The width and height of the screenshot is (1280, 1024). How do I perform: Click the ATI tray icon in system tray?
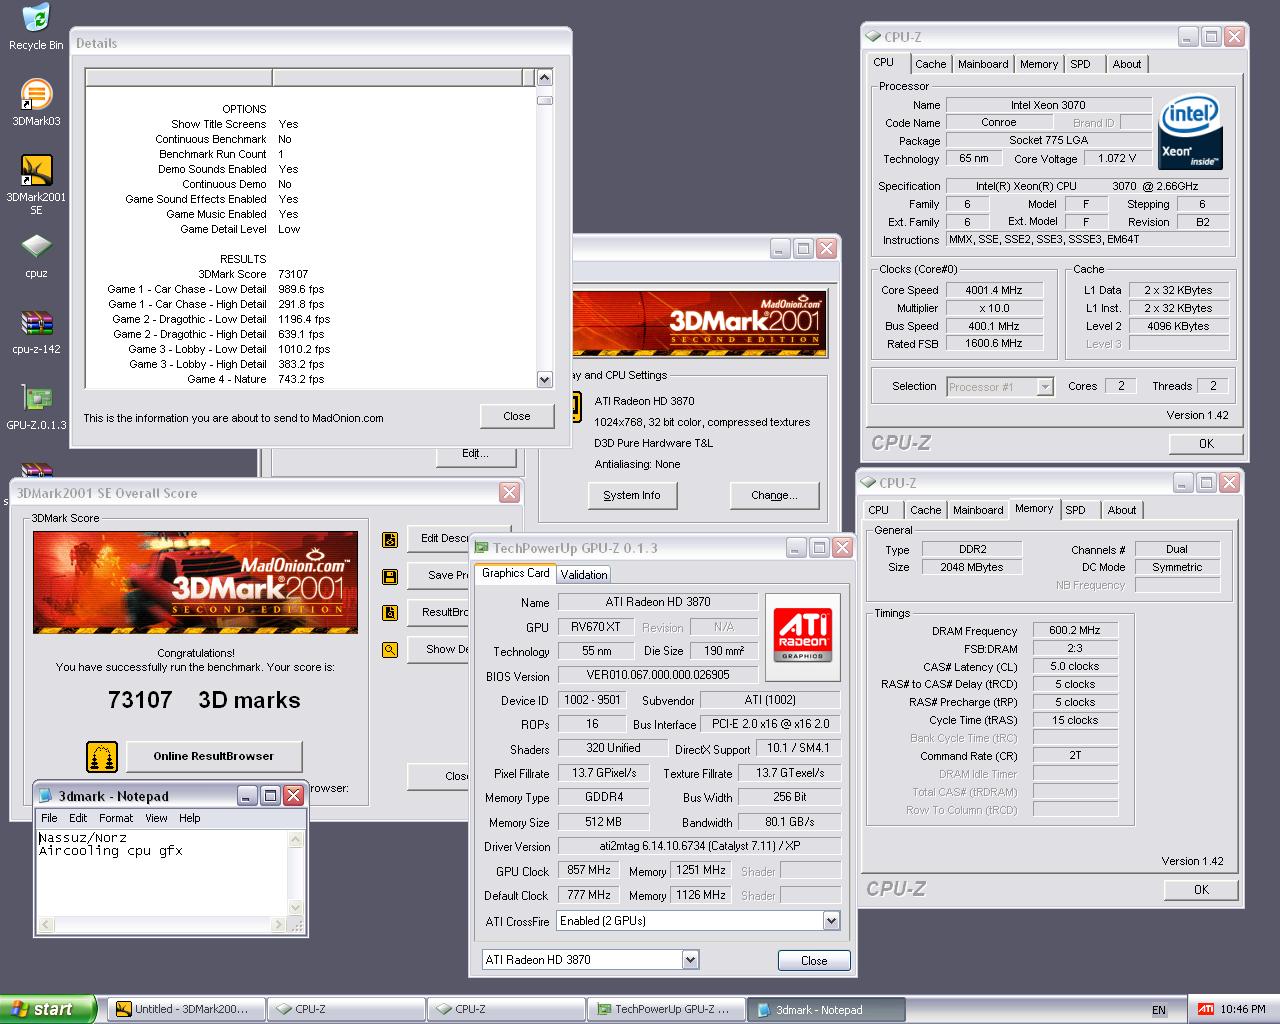pyautogui.click(x=1206, y=1009)
